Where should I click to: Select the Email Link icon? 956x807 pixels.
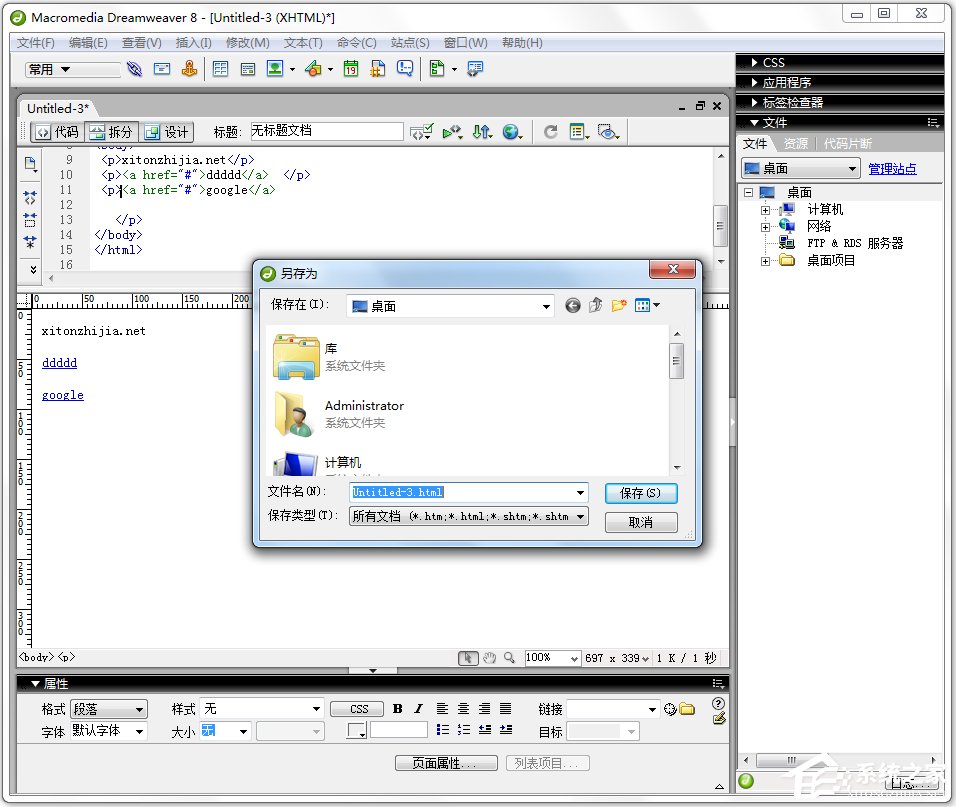[x=163, y=68]
